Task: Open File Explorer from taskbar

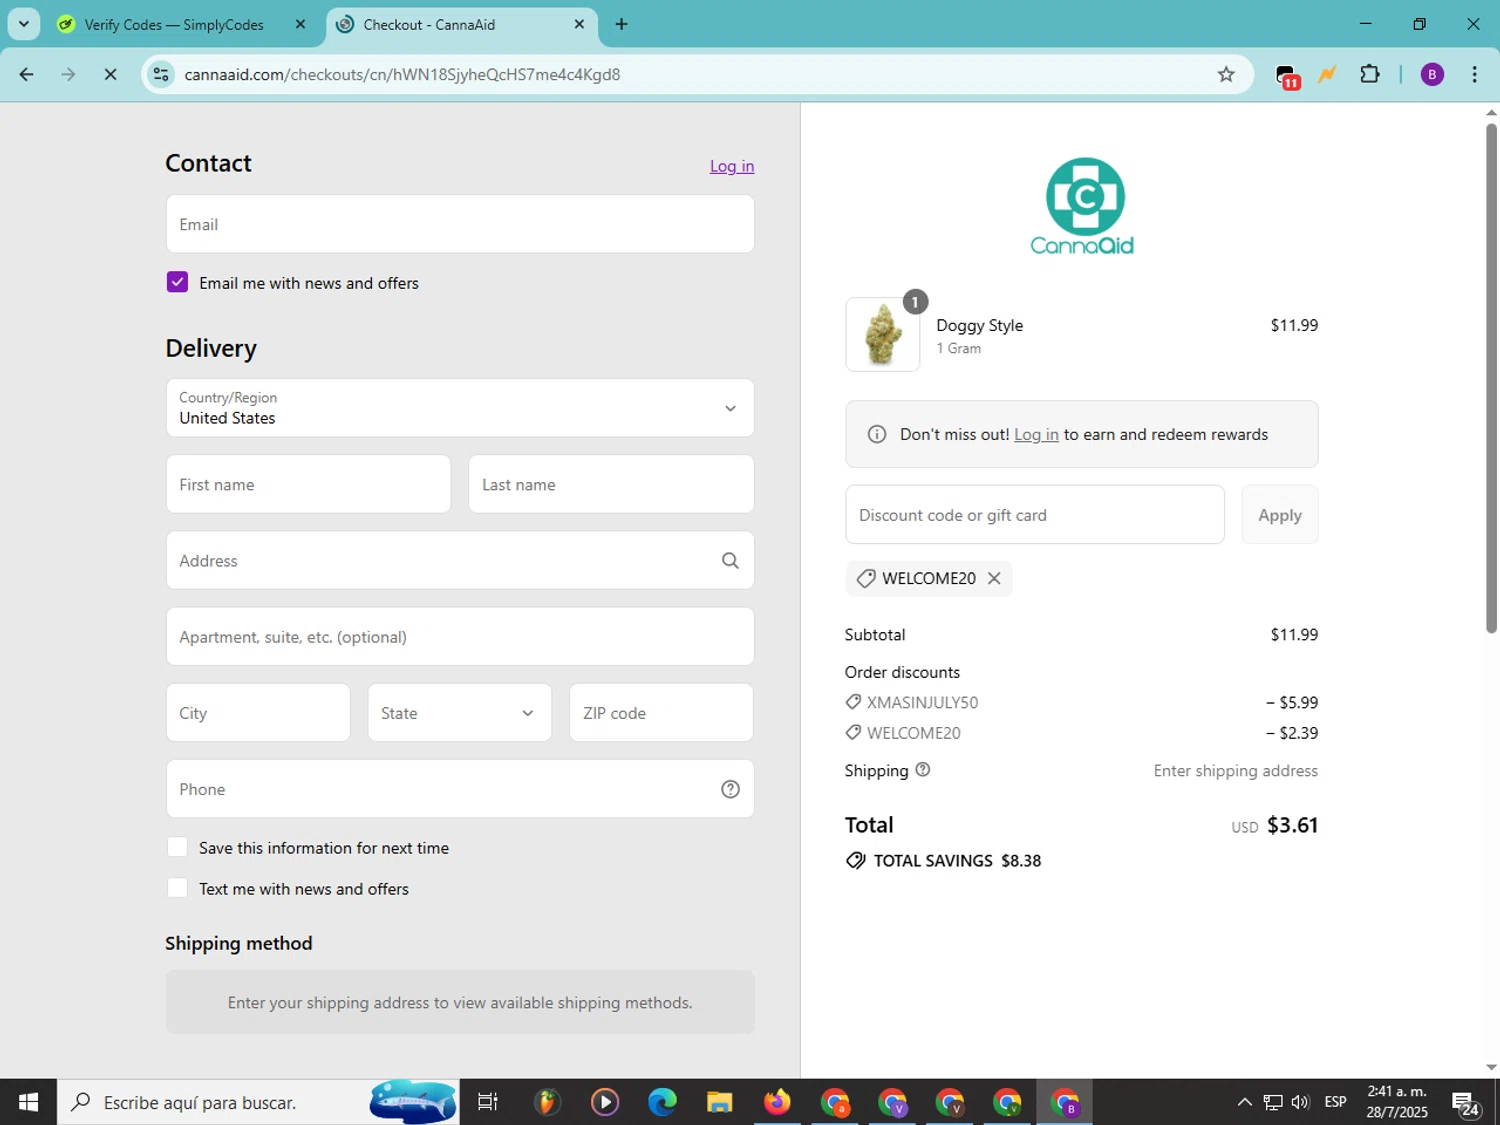Action: pyautogui.click(x=719, y=1102)
